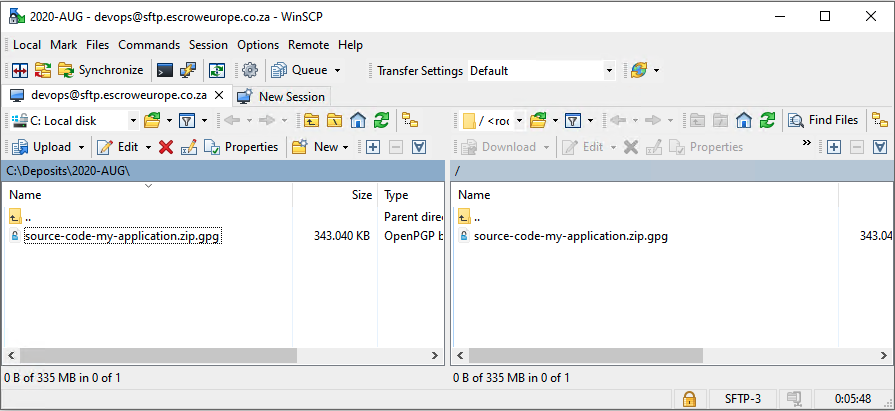Click the Upload button
Image resolution: width=895 pixels, height=411 pixels.
pos(42,147)
